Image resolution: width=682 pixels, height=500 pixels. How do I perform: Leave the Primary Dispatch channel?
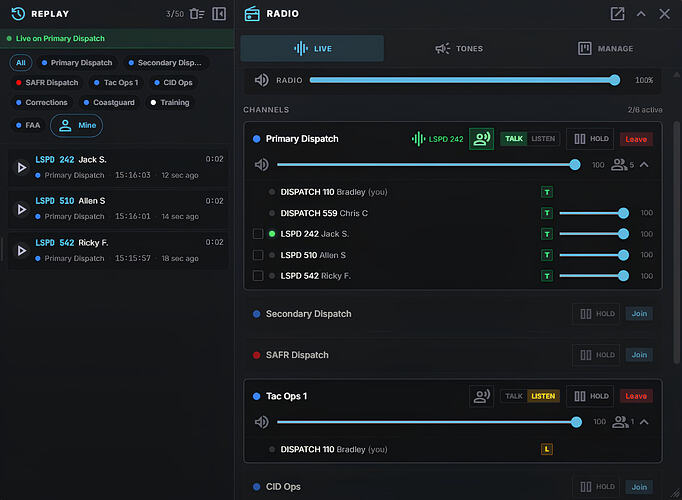click(x=636, y=139)
